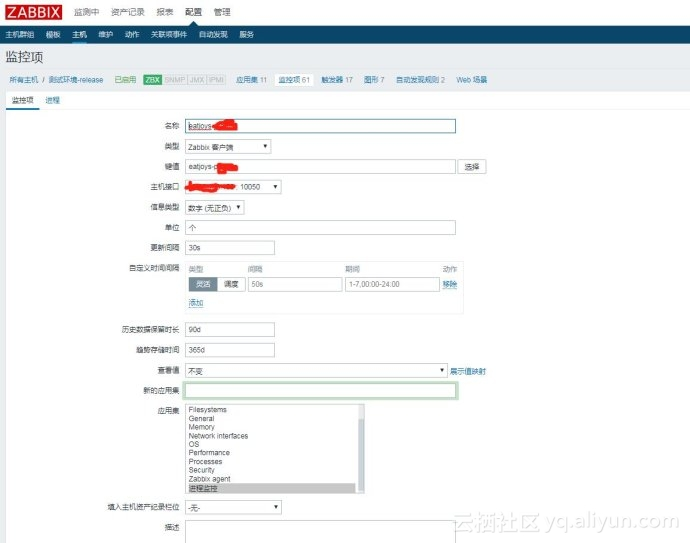Select the 灵活 interval type toggle
Viewport: 690px width, 543px height.
tap(203, 284)
